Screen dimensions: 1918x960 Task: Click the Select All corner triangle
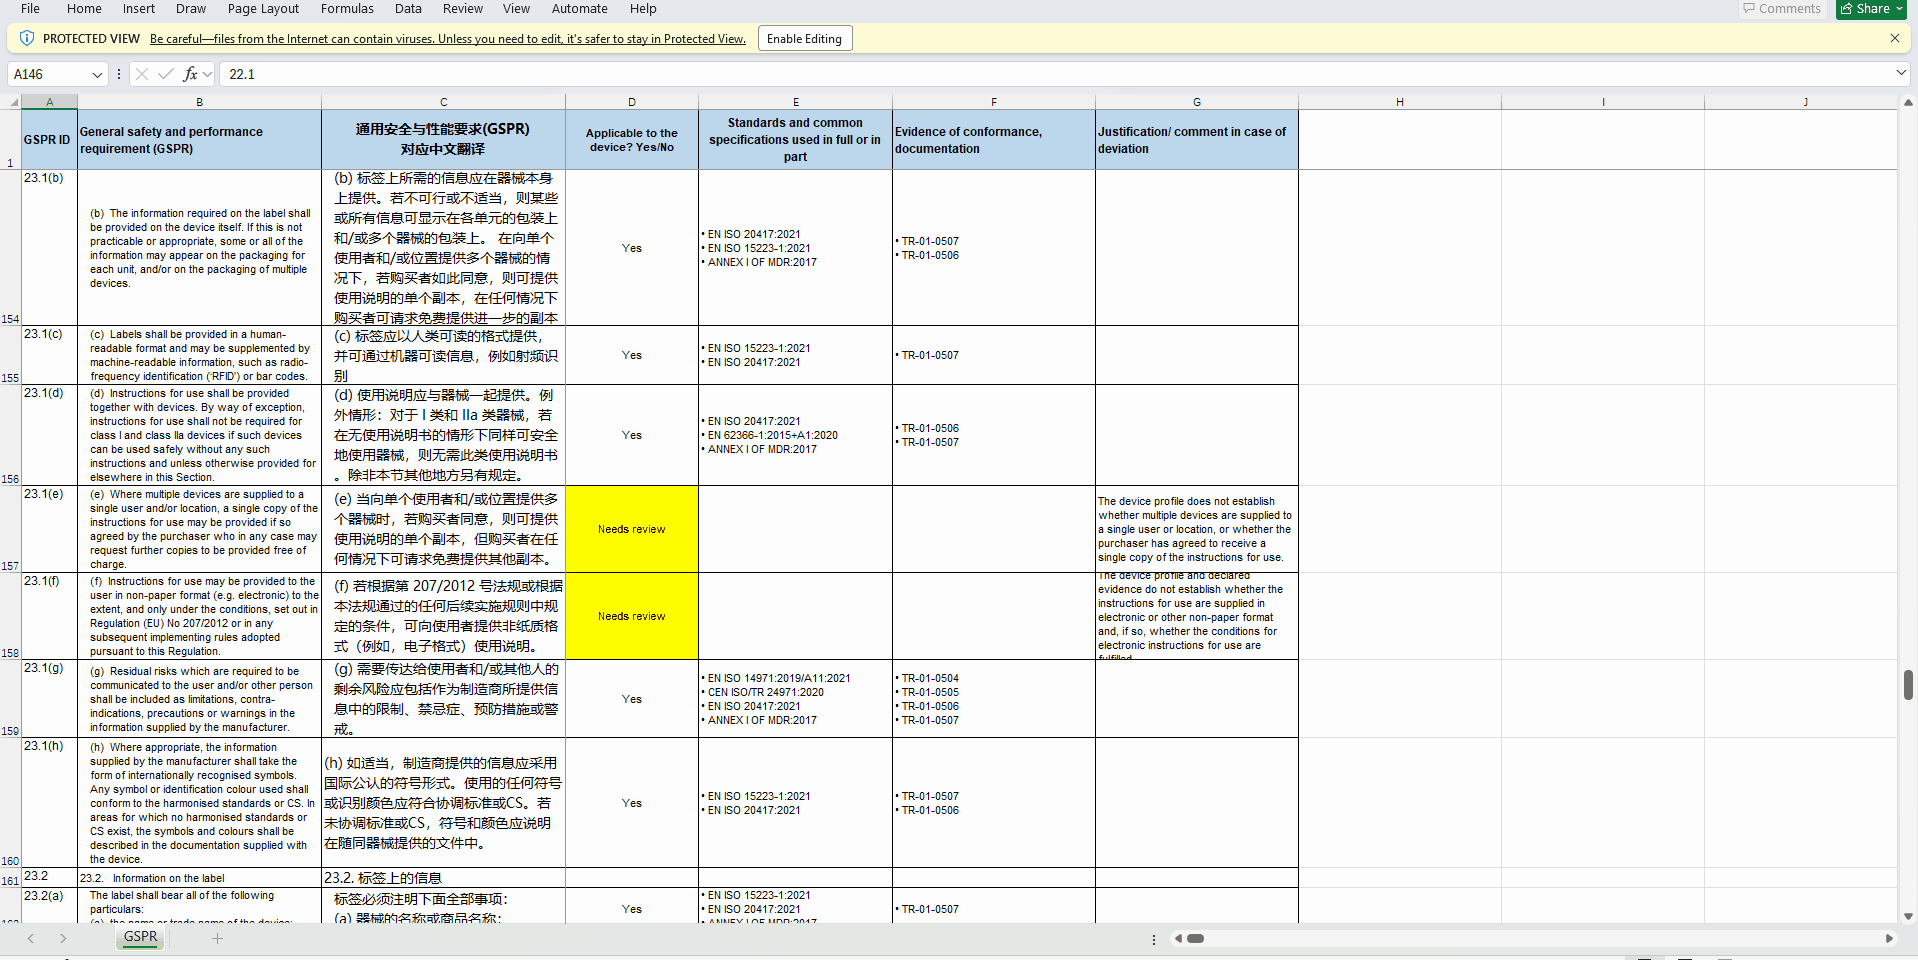tap(11, 102)
